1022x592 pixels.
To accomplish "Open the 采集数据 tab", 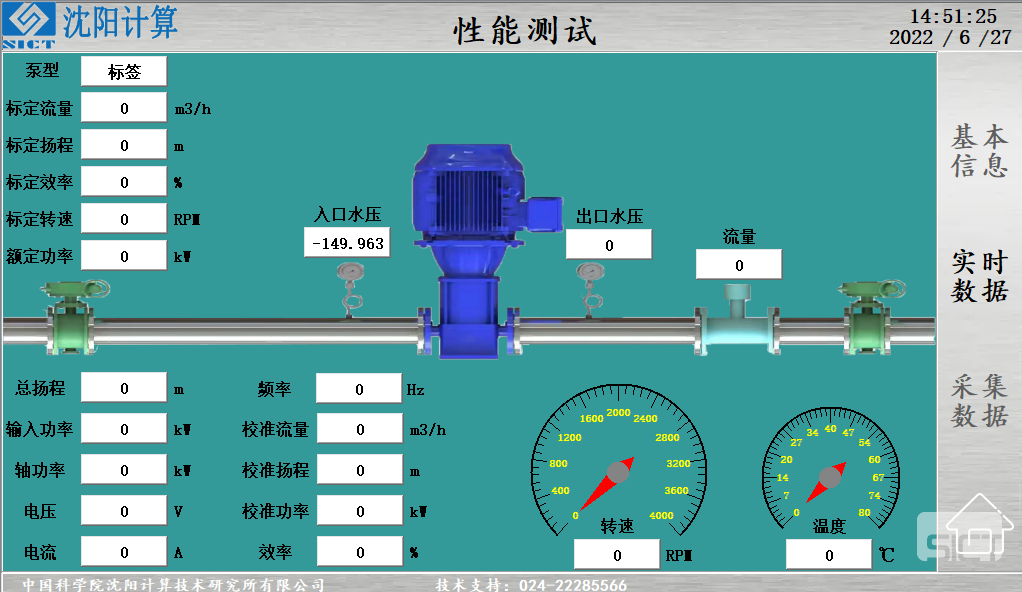I will click(978, 401).
